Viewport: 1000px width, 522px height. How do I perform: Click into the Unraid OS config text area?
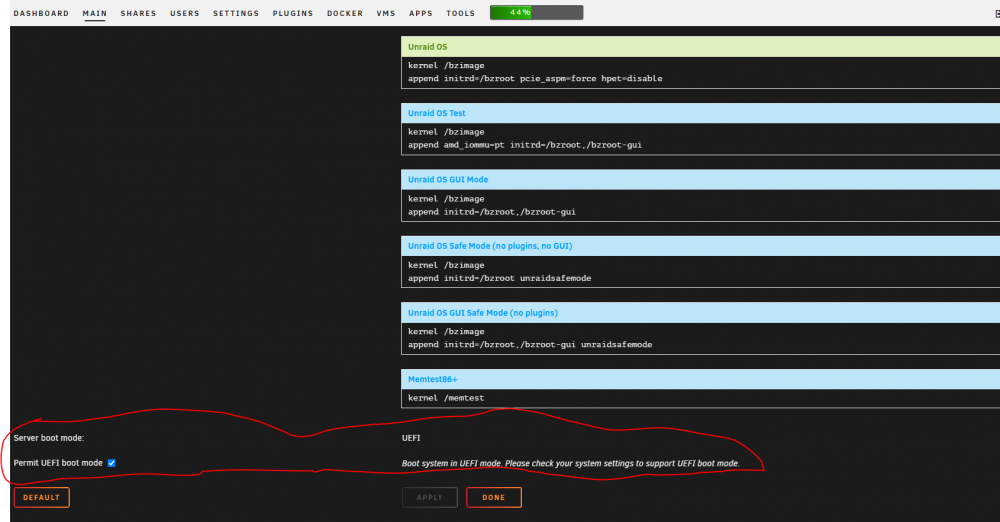[x=700, y=72]
